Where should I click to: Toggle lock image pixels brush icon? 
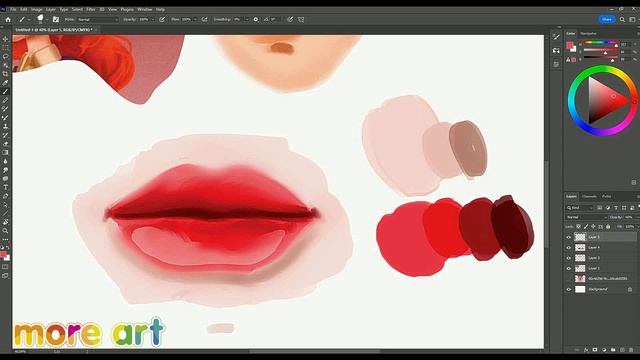click(x=586, y=227)
